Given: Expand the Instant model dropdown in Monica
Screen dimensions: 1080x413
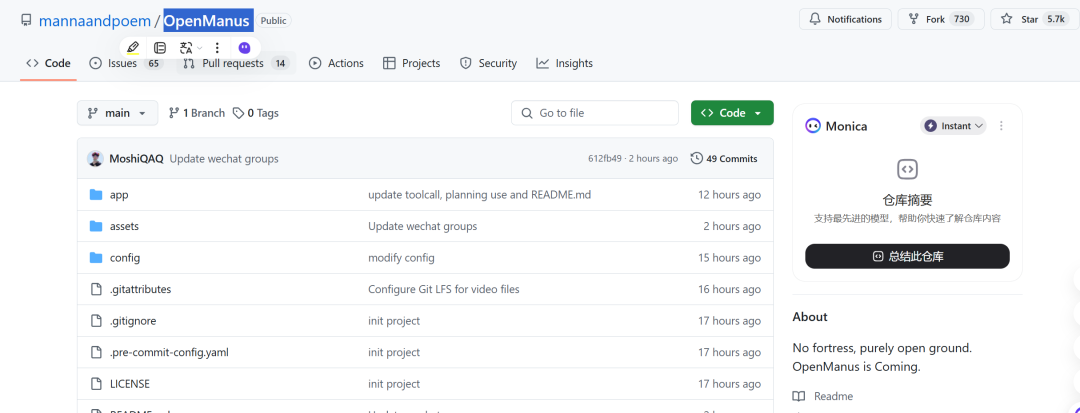Looking at the screenshot, I should point(953,126).
